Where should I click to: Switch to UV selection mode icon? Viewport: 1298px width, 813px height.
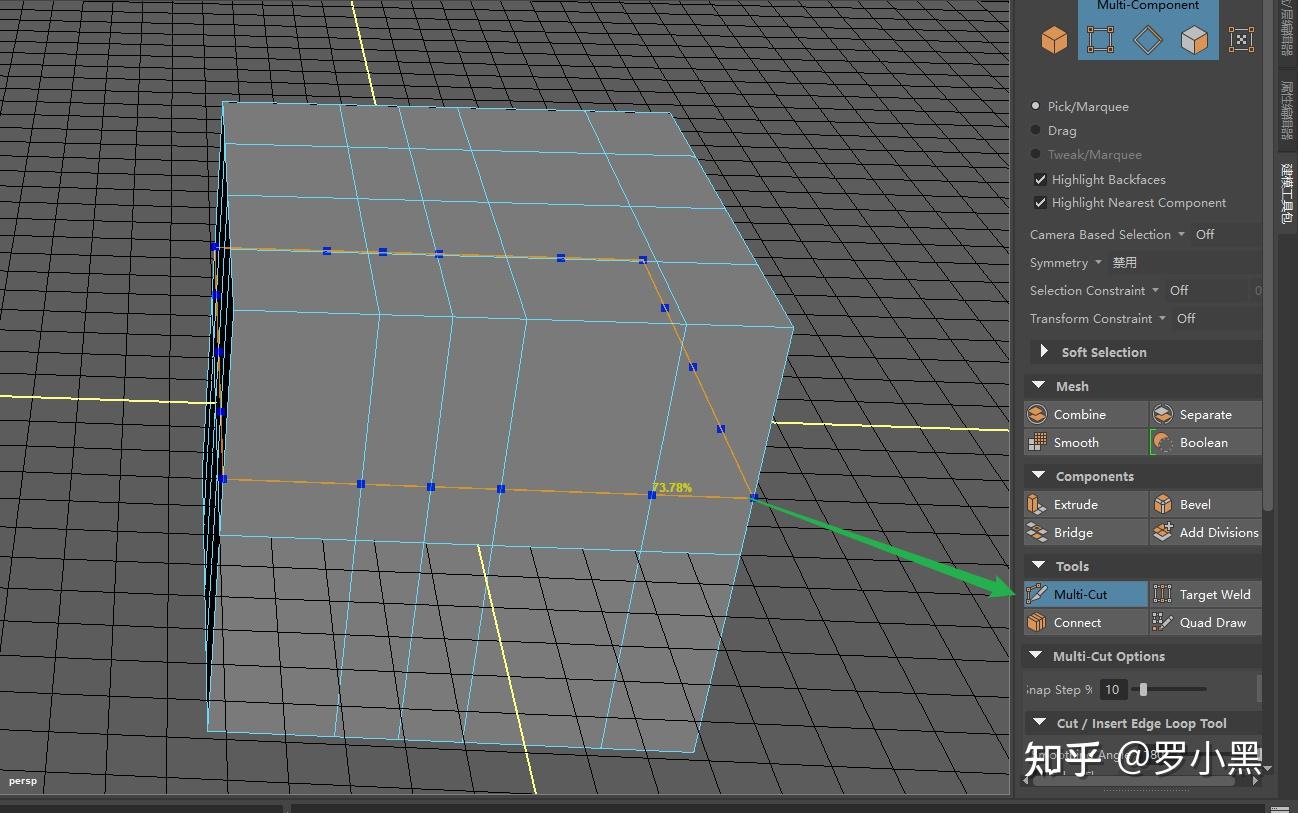(x=1241, y=40)
